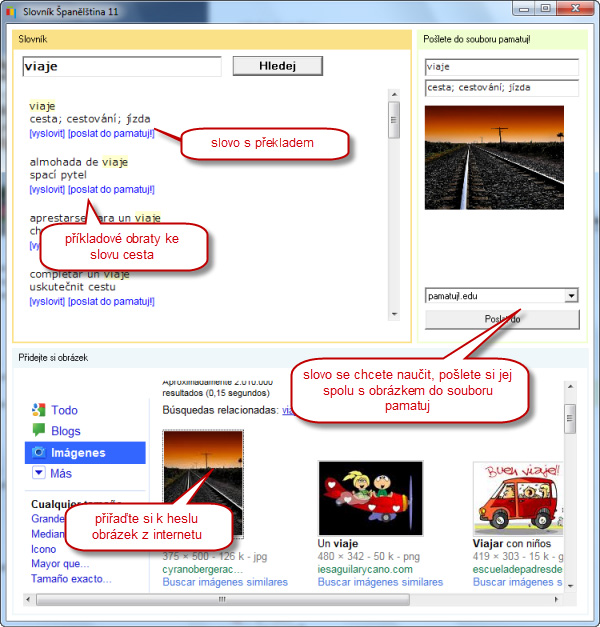Click the Un viaje red airplane cartoon thumbnail
The image size is (600, 627).
pyautogui.click(x=370, y=498)
